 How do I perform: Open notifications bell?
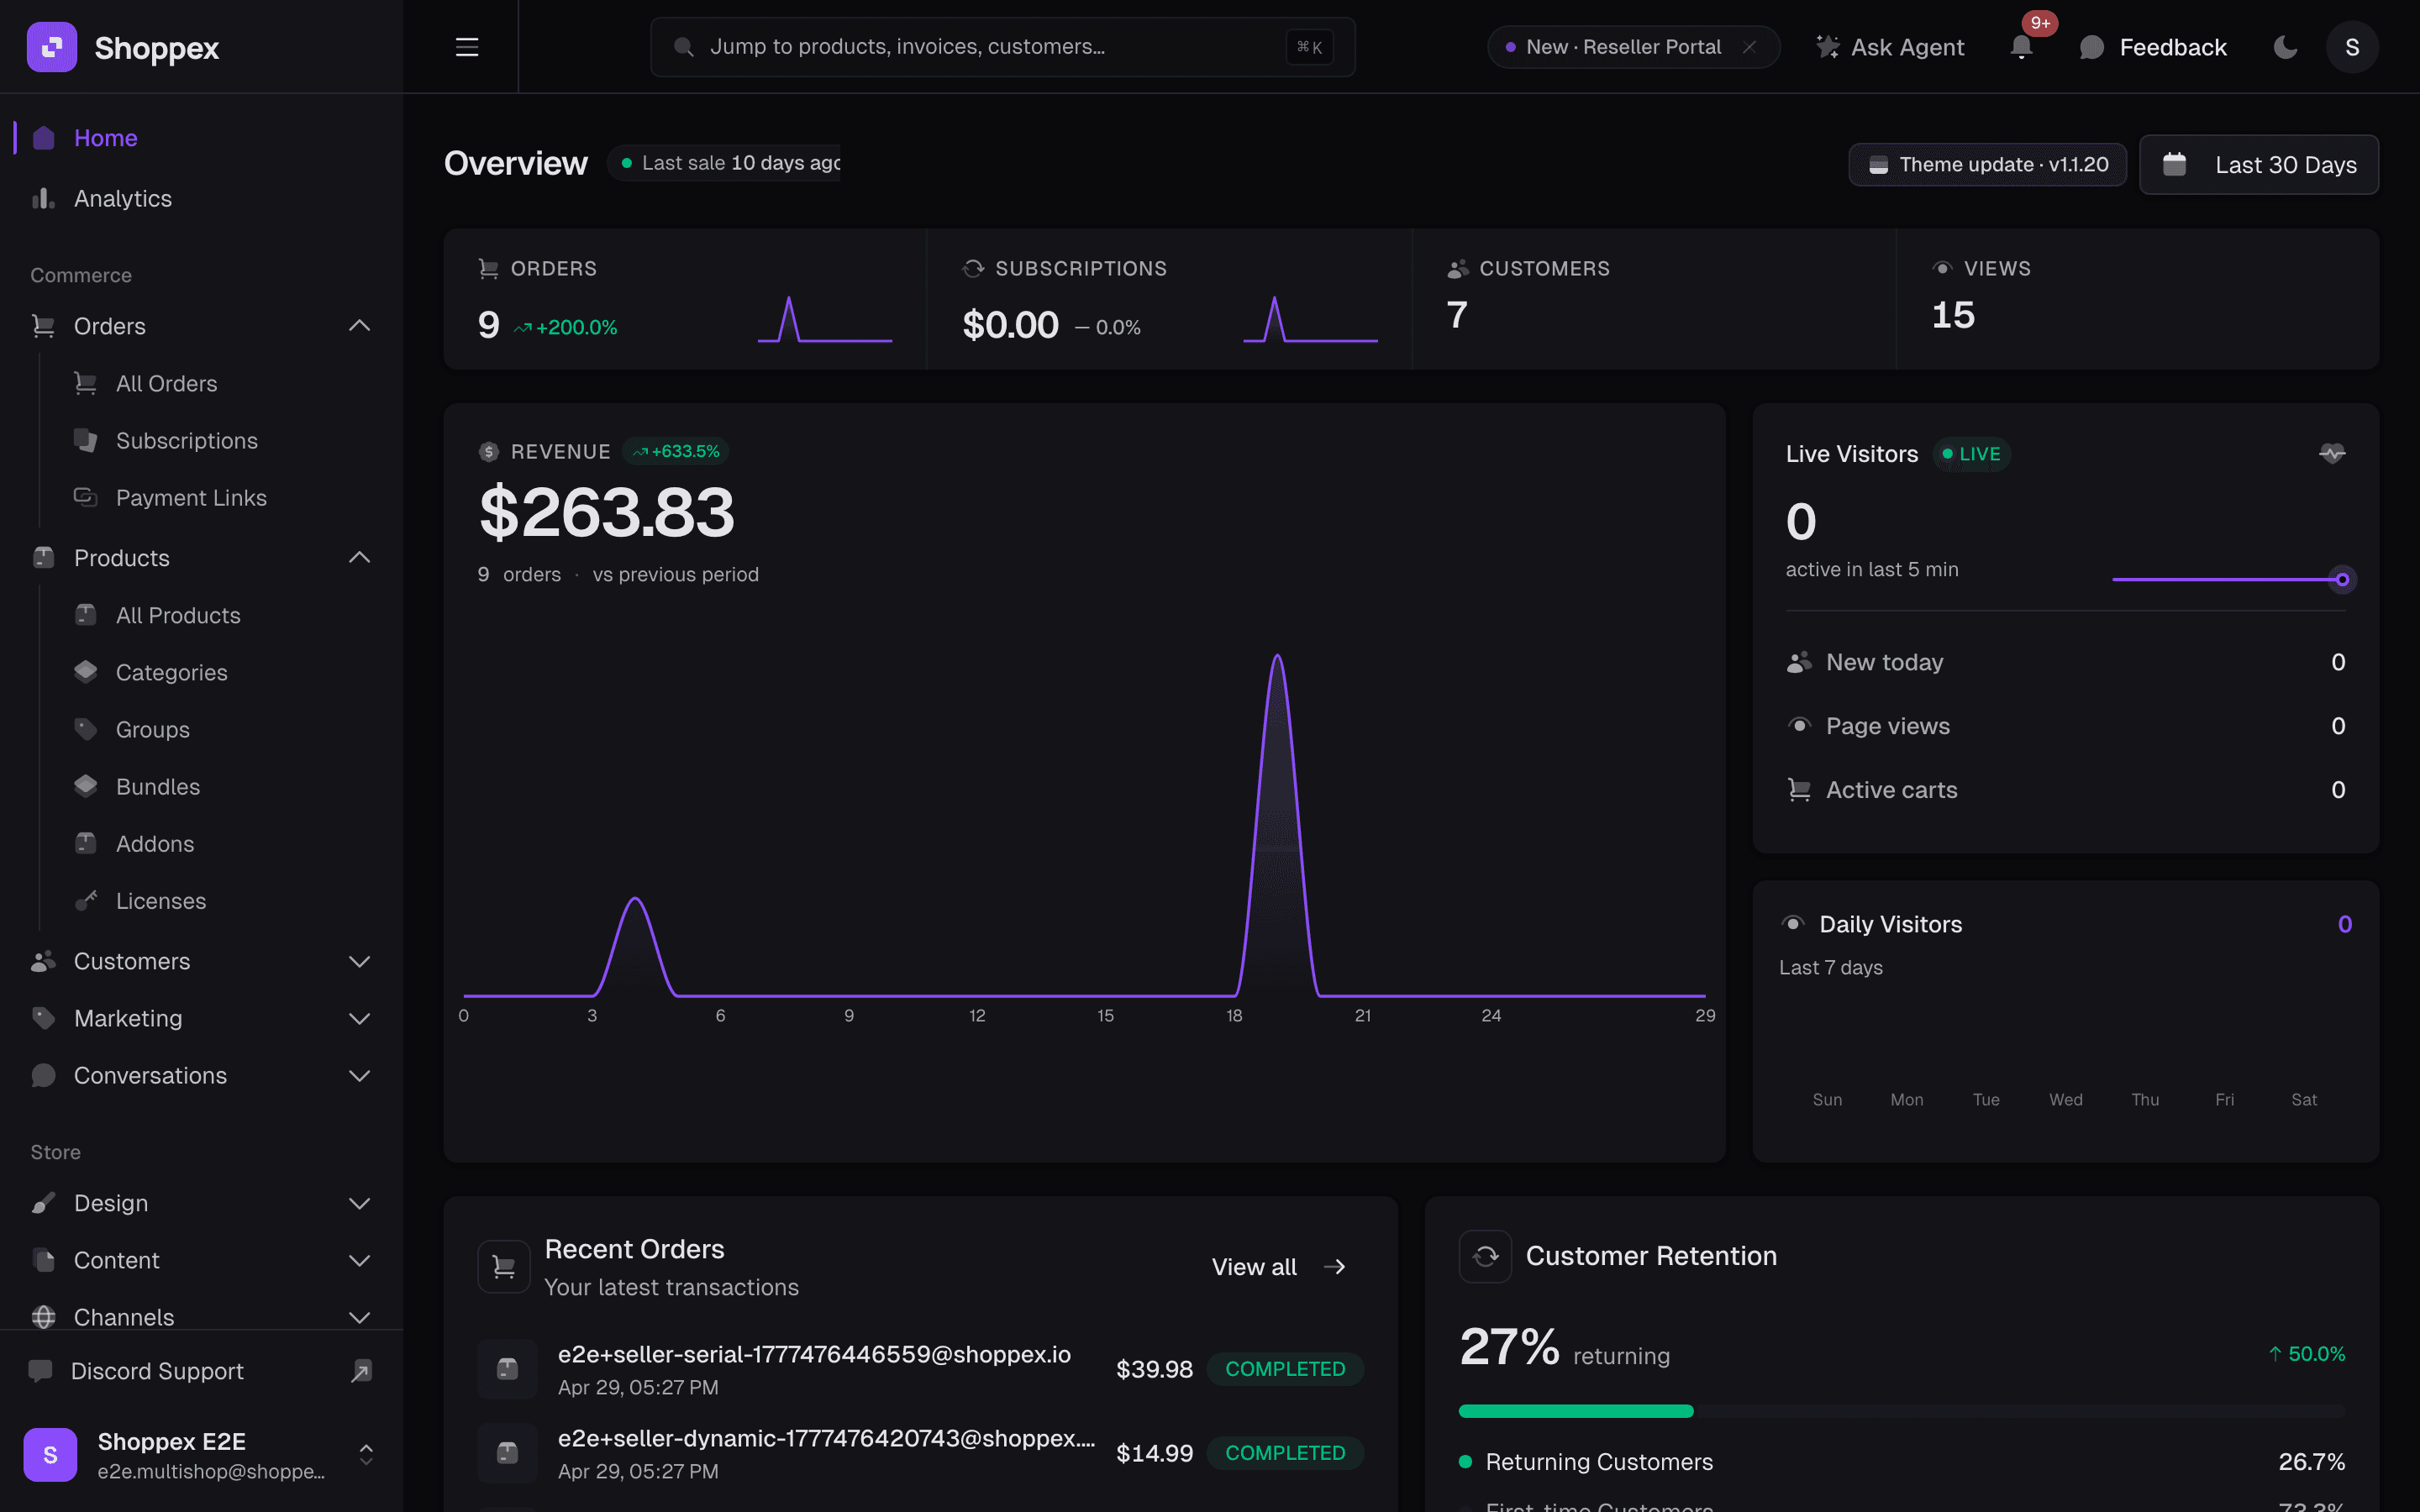(x=2021, y=47)
